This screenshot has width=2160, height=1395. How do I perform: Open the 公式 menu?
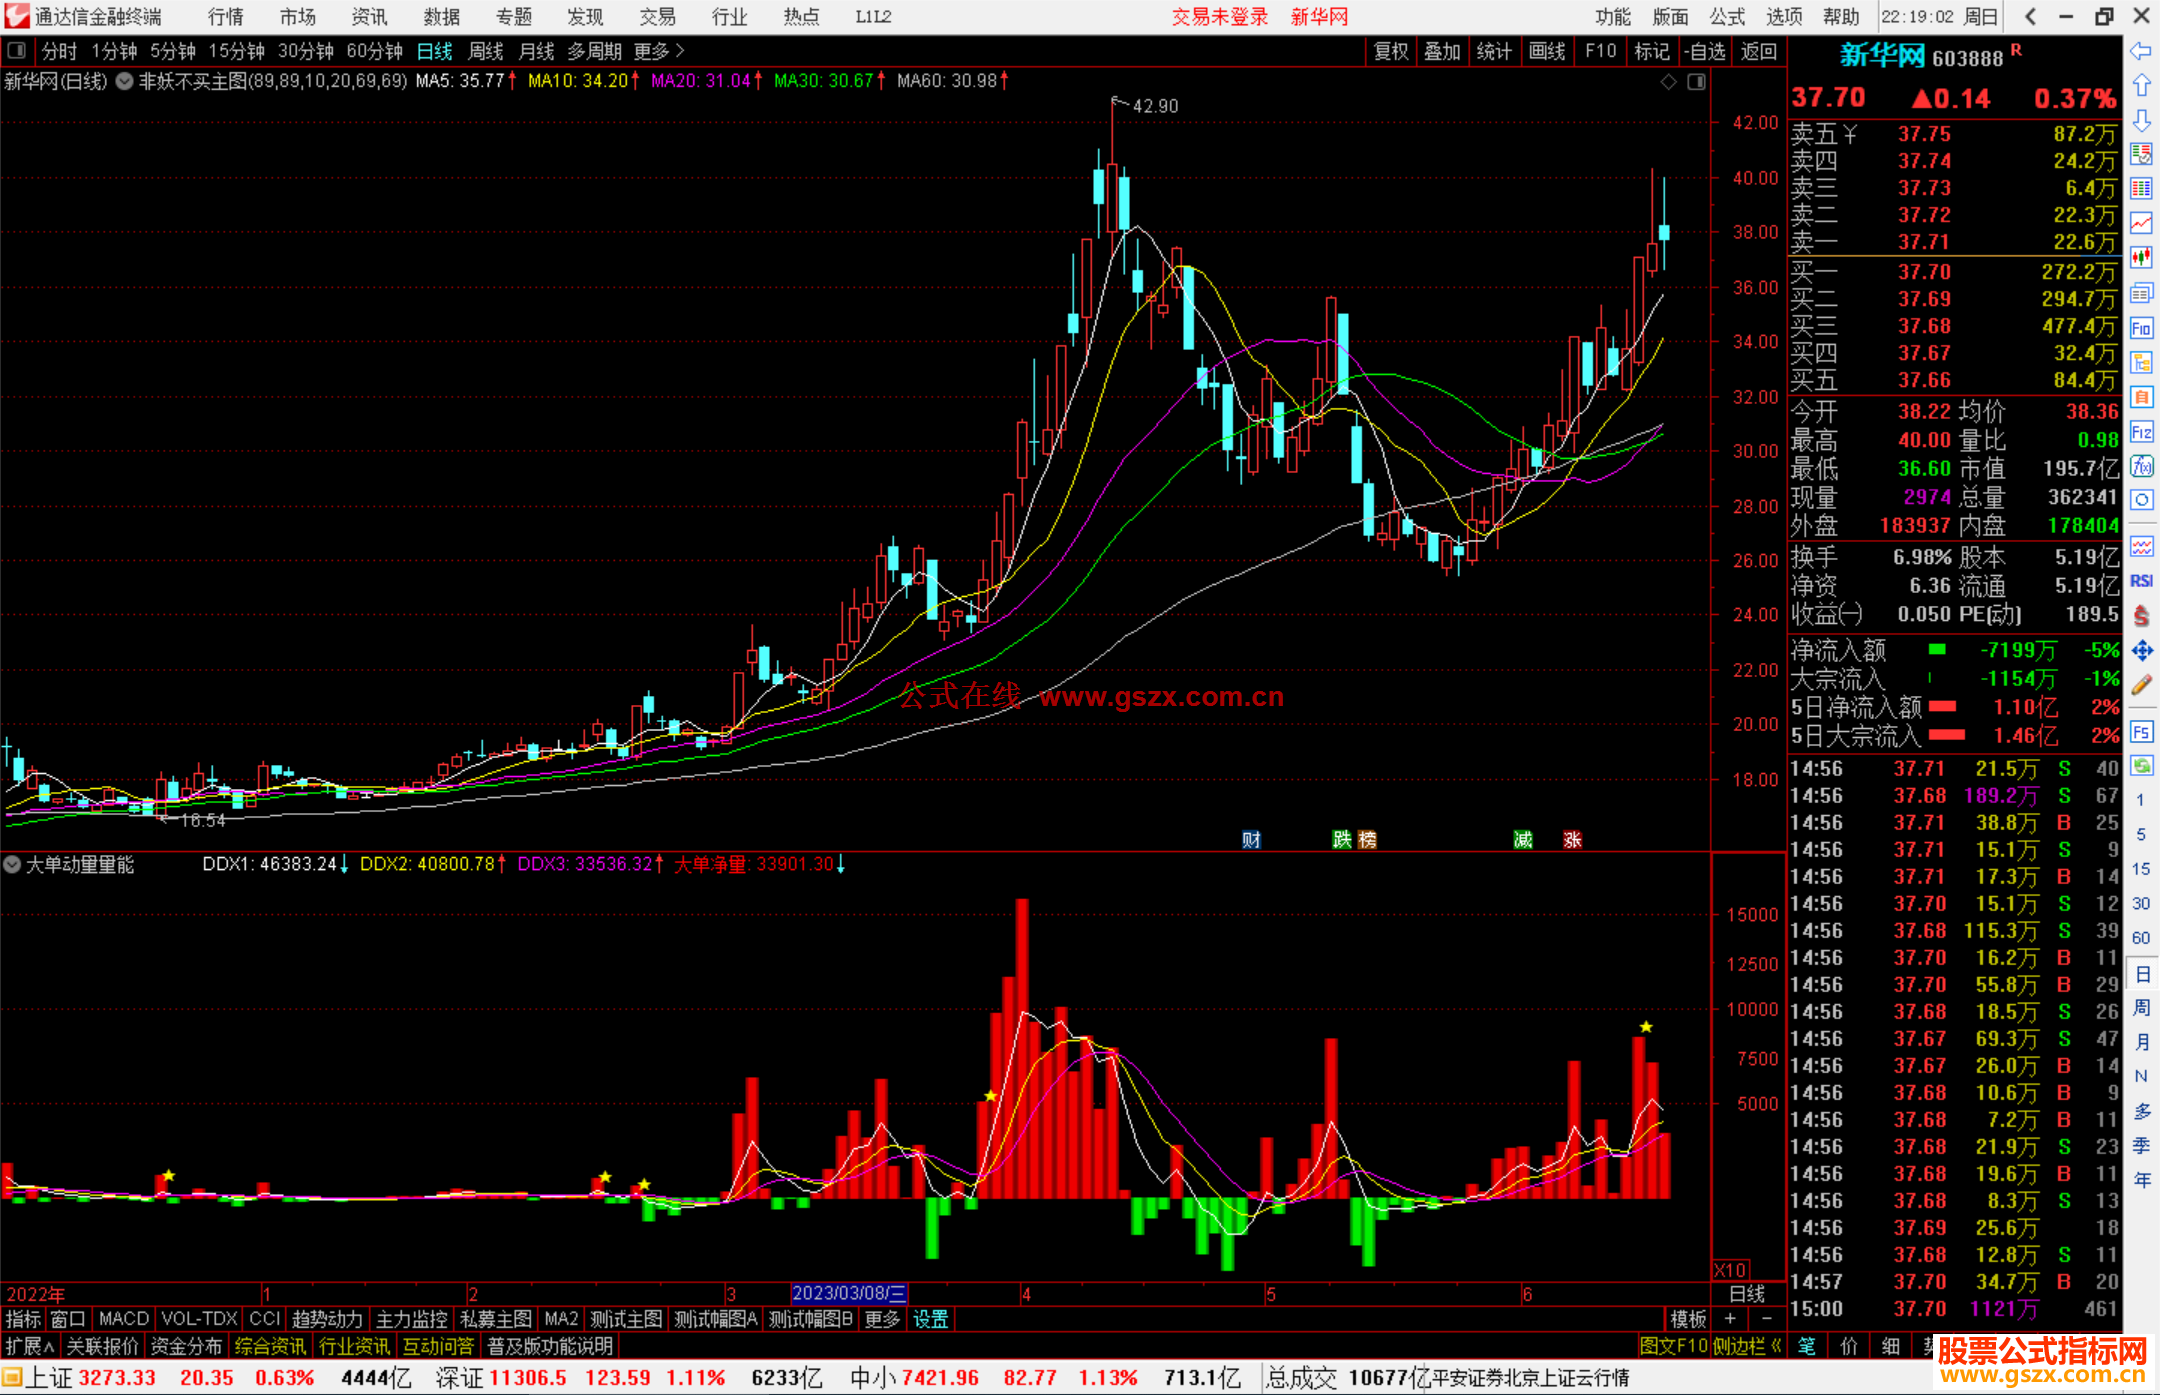pos(1727,17)
